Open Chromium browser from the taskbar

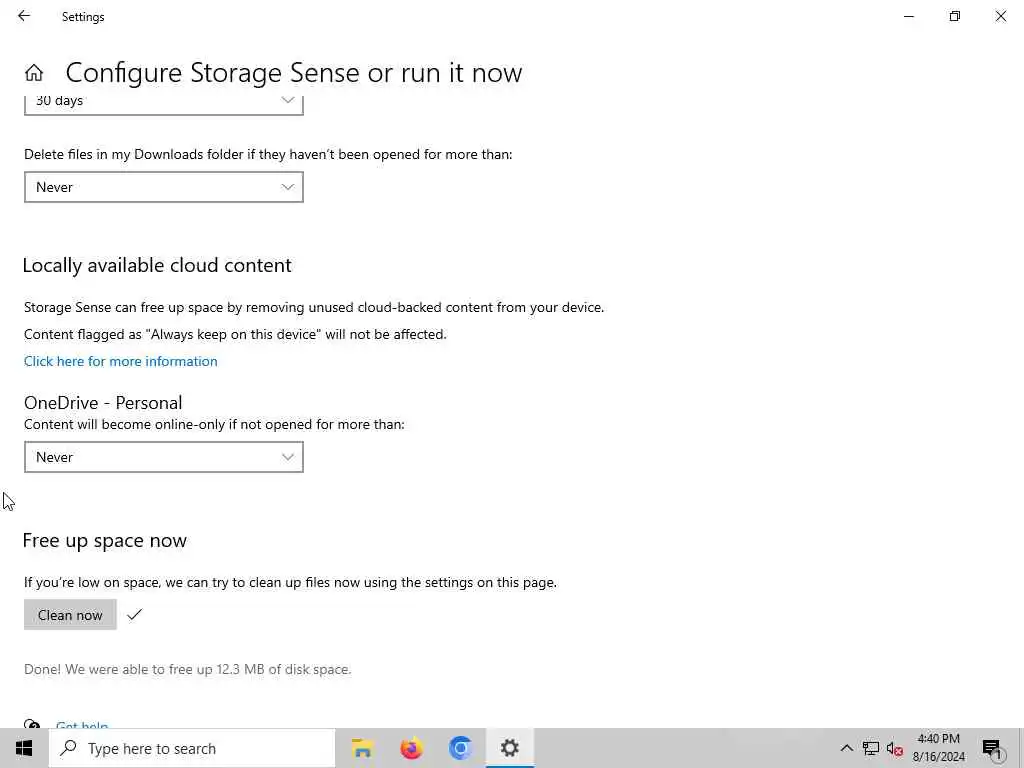(x=460, y=748)
